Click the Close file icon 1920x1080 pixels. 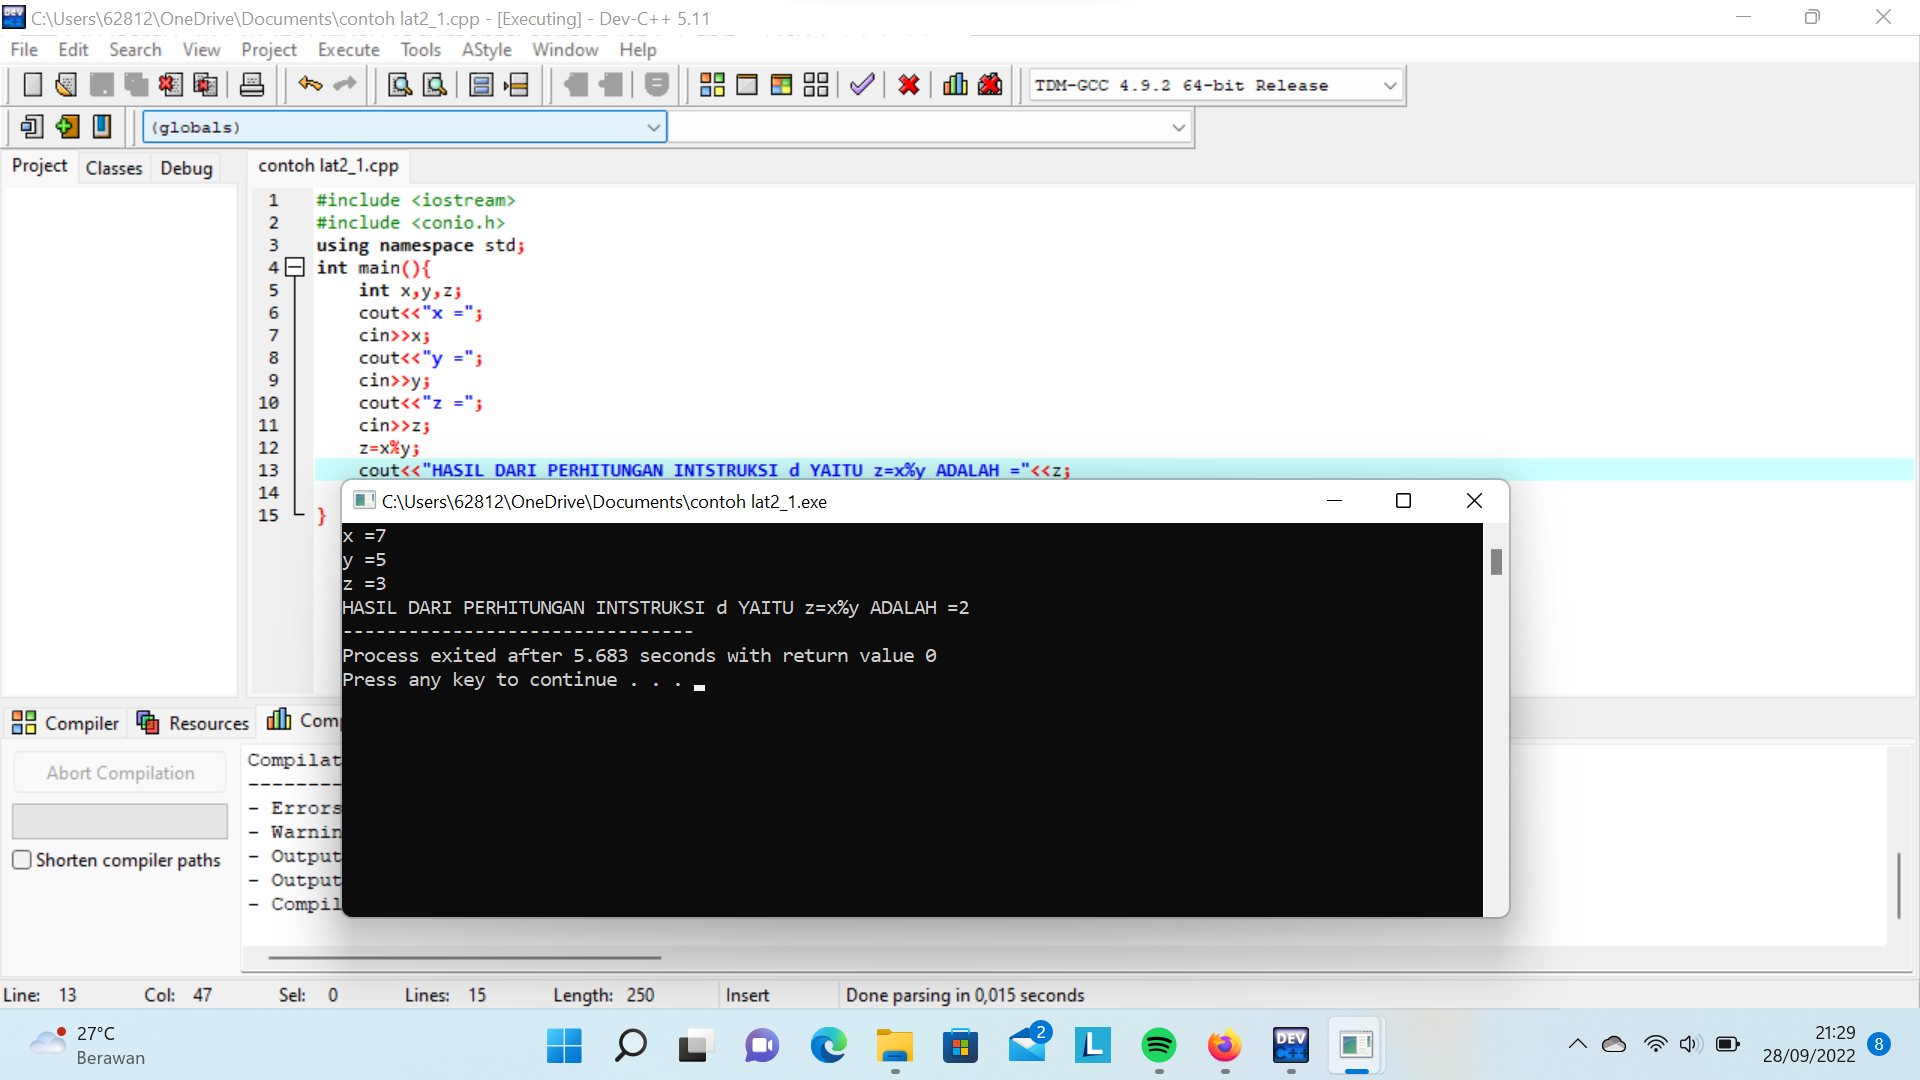pos(170,85)
